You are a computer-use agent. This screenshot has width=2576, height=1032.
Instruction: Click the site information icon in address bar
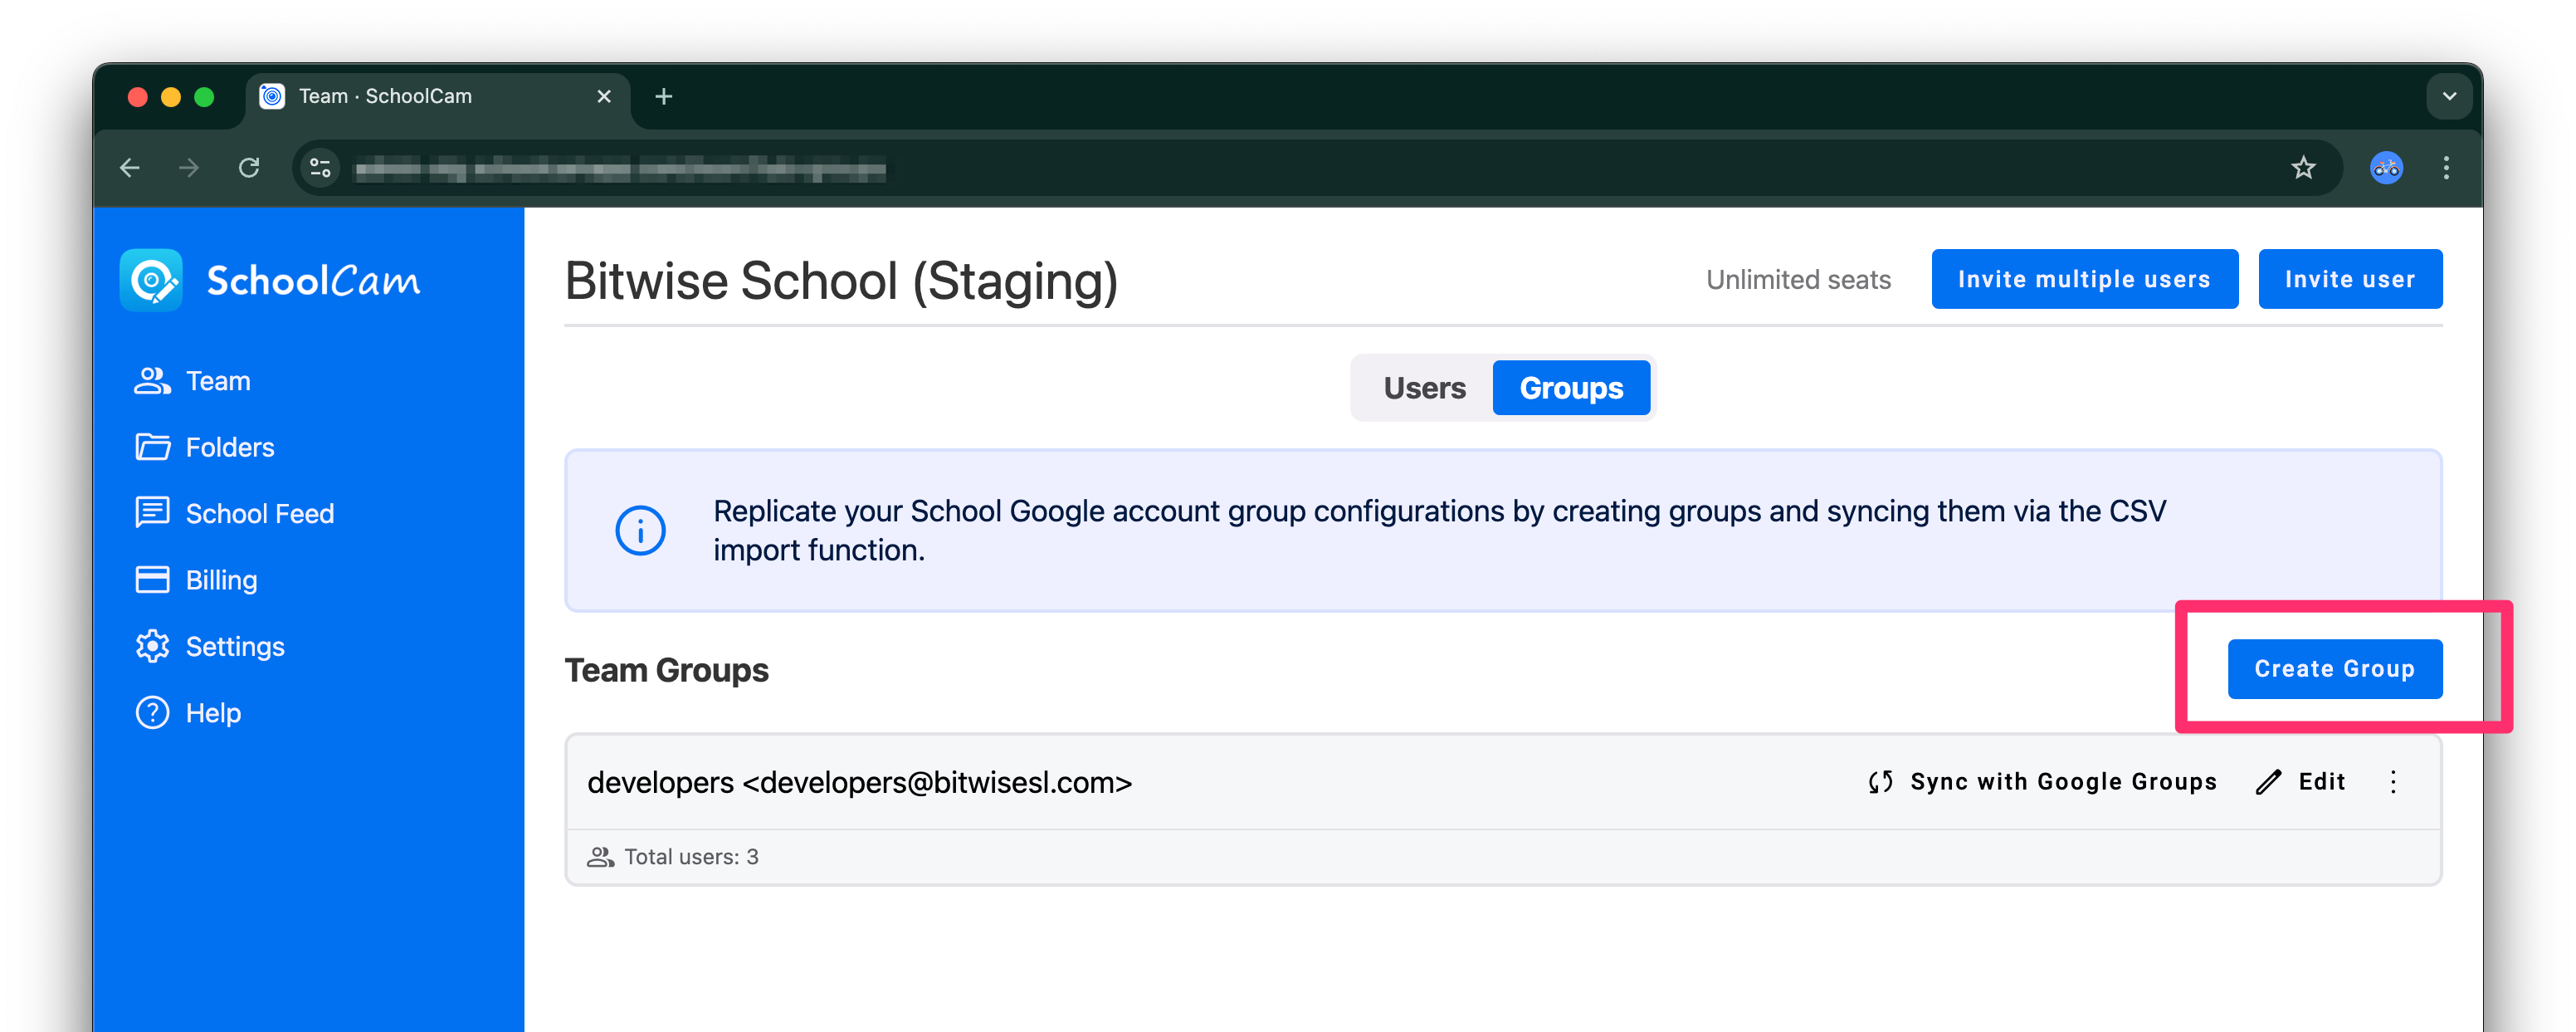click(320, 168)
